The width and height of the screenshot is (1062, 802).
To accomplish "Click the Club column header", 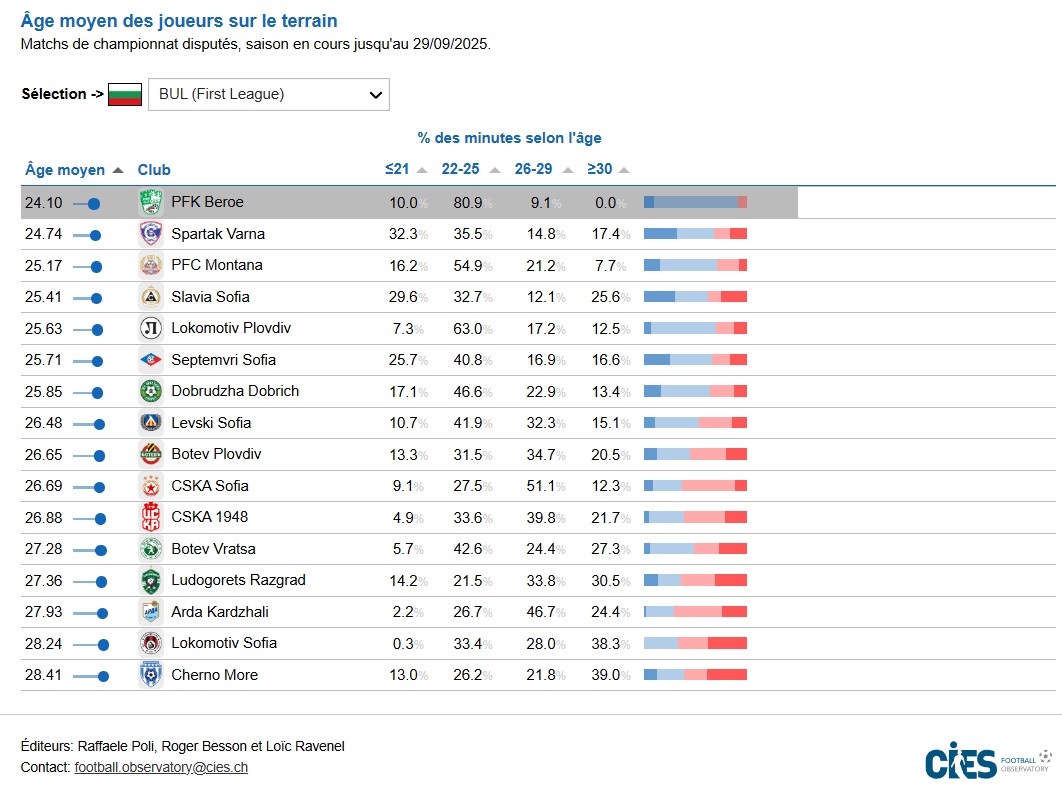I will tap(154, 170).
